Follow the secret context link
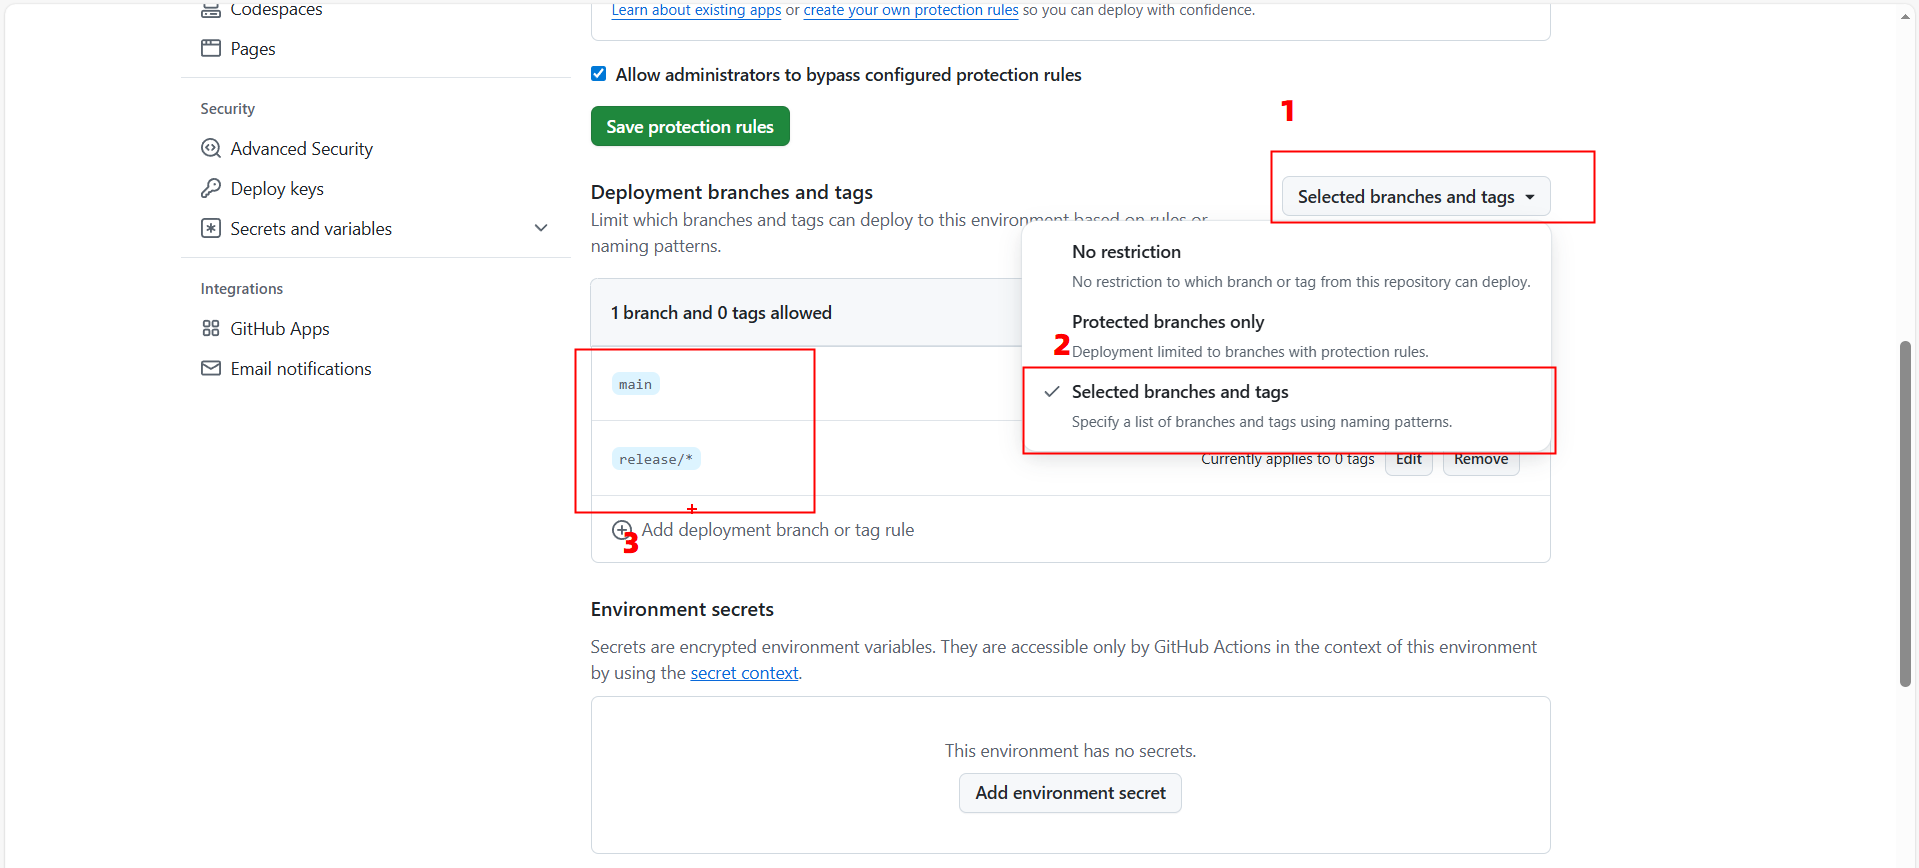 (x=744, y=673)
